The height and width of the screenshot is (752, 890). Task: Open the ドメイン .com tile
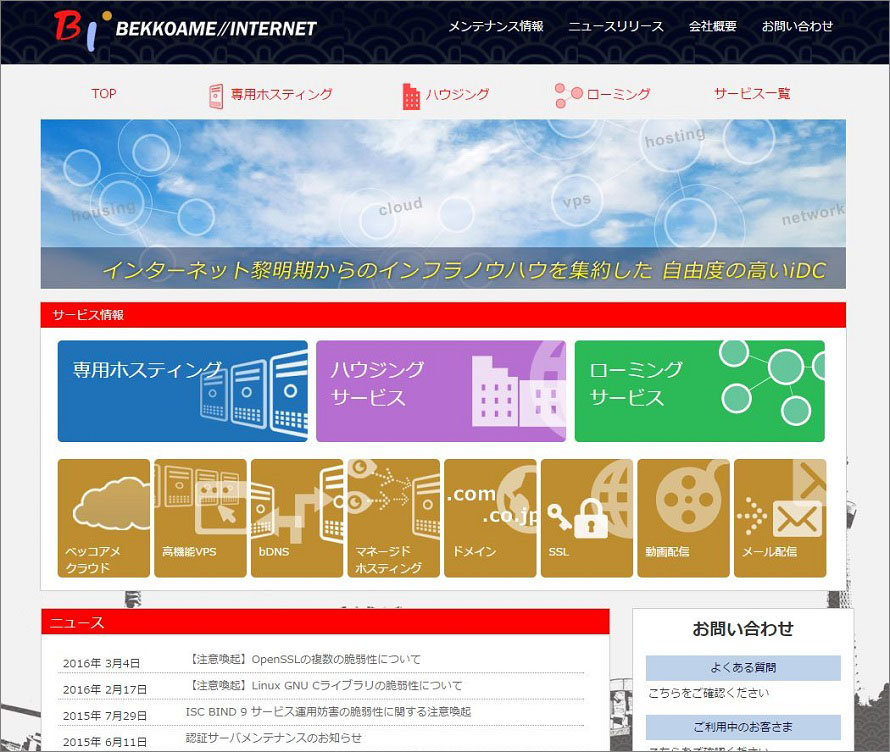(490, 518)
